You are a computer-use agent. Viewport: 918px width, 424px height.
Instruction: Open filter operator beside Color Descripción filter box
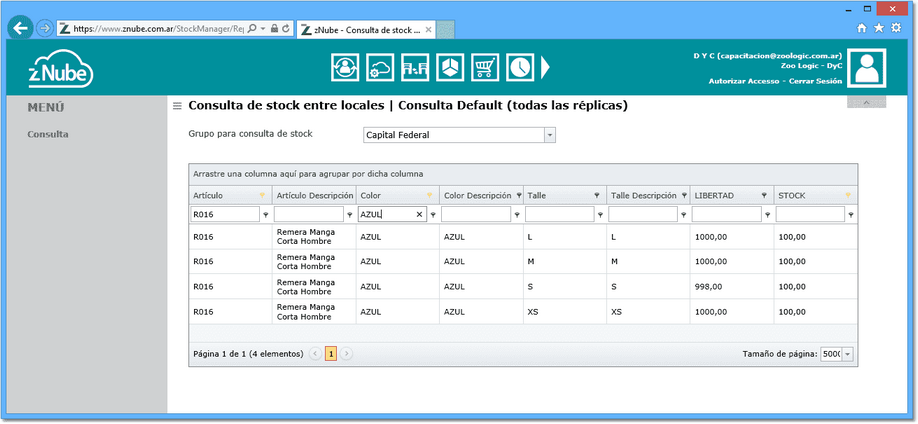pos(517,215)
